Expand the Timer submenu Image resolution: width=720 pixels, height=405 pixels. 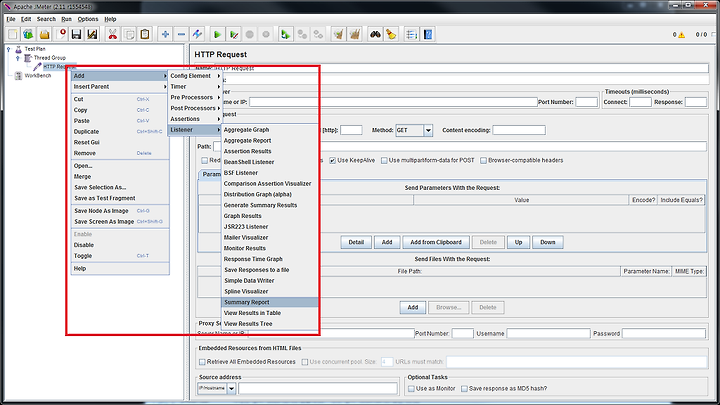coord(195,86)
